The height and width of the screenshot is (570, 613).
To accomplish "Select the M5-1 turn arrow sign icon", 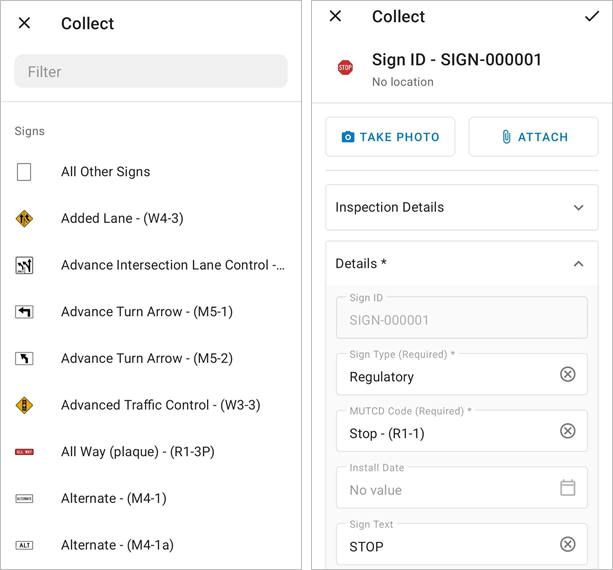I will tap(24, 312).
